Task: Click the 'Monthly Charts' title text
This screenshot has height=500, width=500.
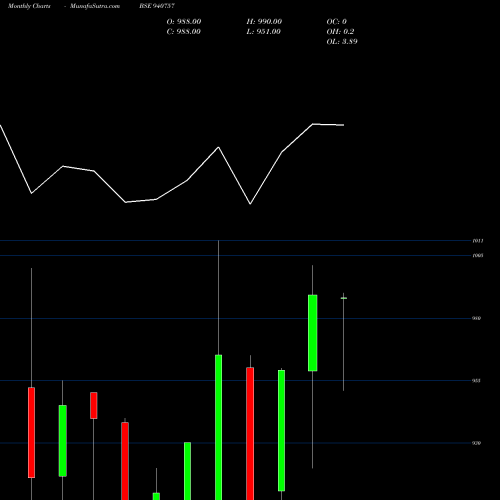Action: coord(29,6)
